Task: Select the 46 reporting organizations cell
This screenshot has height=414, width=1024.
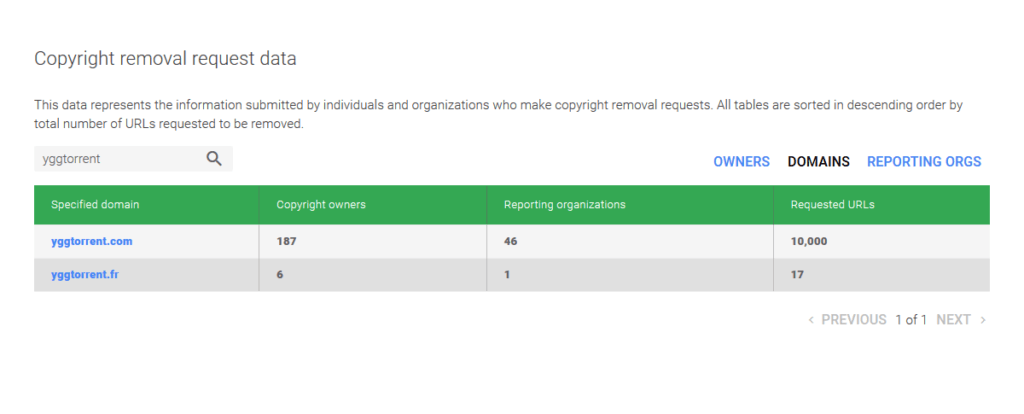Action: [x=630, y=241]
